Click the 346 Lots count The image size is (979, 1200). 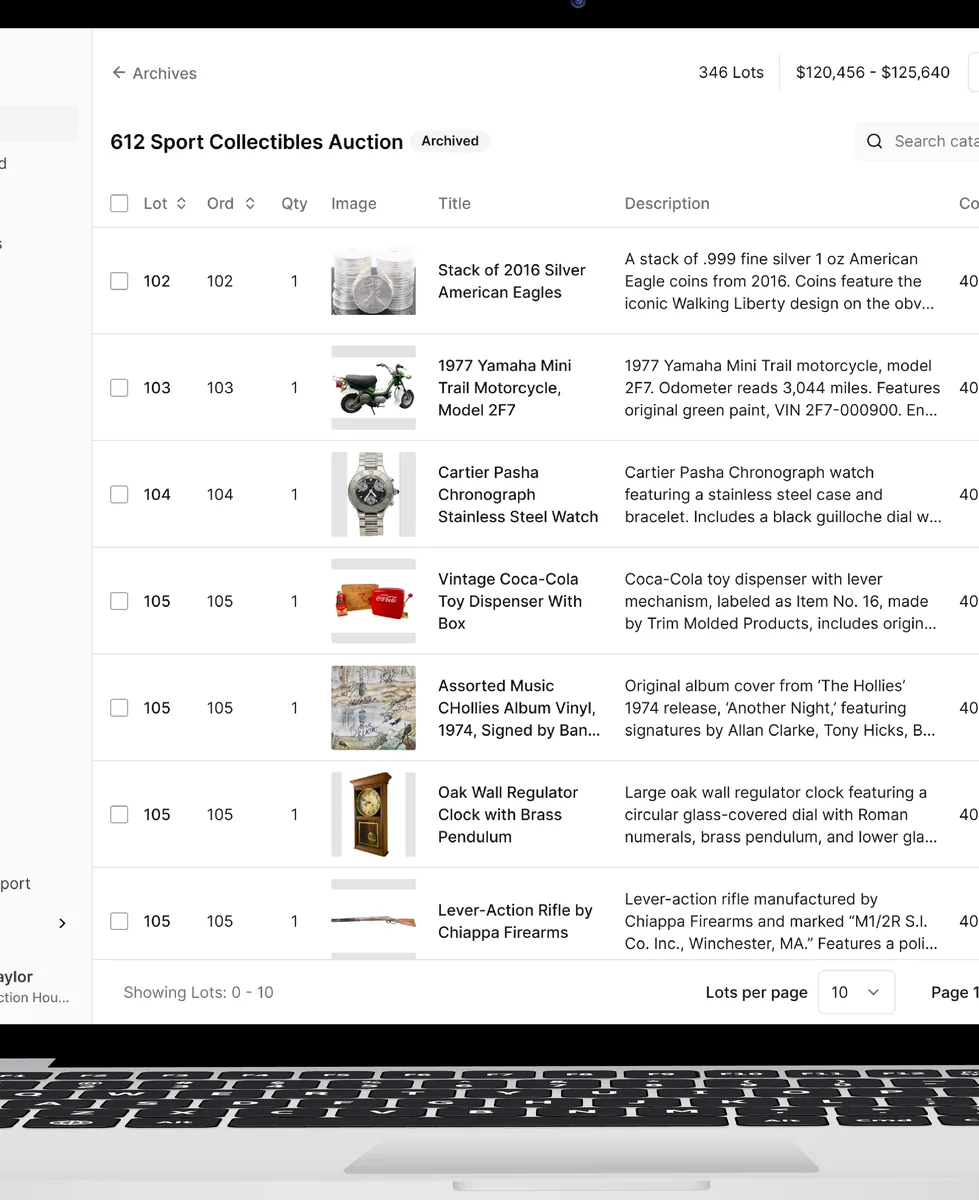pyautogui.click(x=731, y=73)
